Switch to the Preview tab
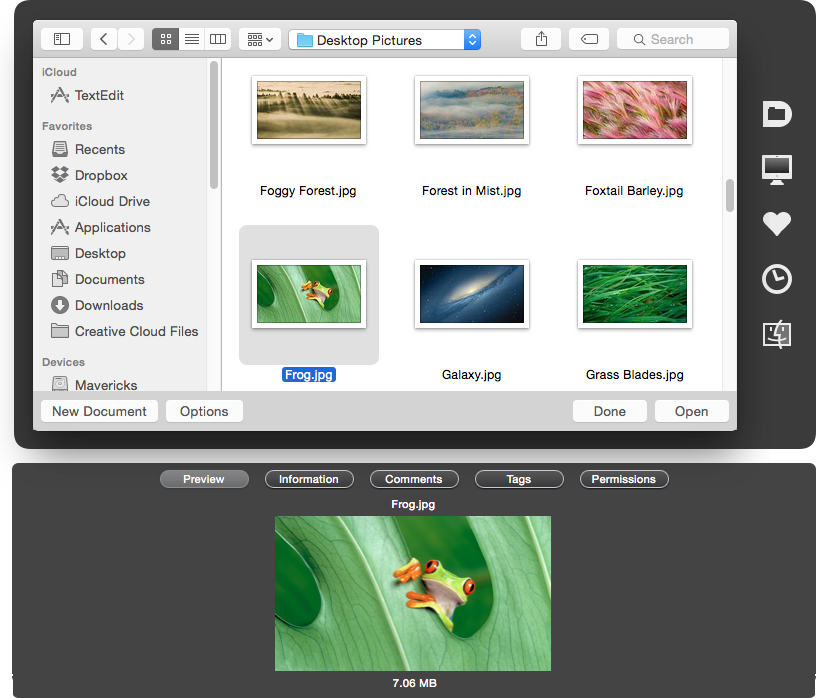The image size is (816, 698). pos(204,479)
